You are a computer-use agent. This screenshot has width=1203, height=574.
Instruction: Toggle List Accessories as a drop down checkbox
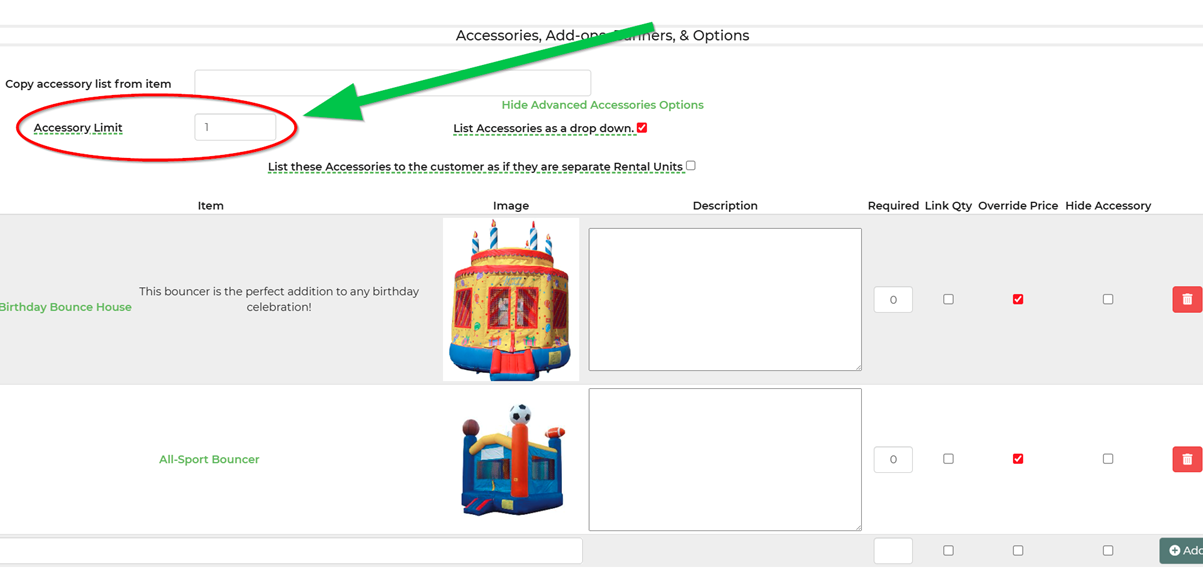click(x=642, y=128)
